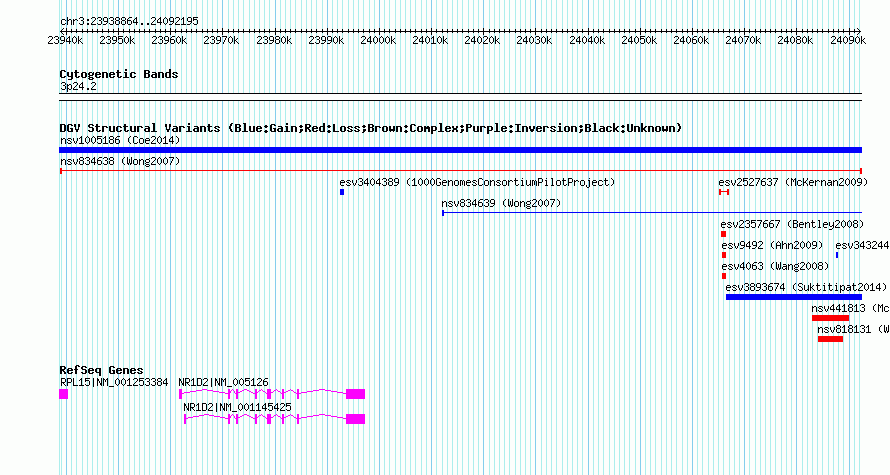The height and width of the screenshot is (475, 890).
Task: Click the 23980k ruler tick label
Action: tap(274, 40)
